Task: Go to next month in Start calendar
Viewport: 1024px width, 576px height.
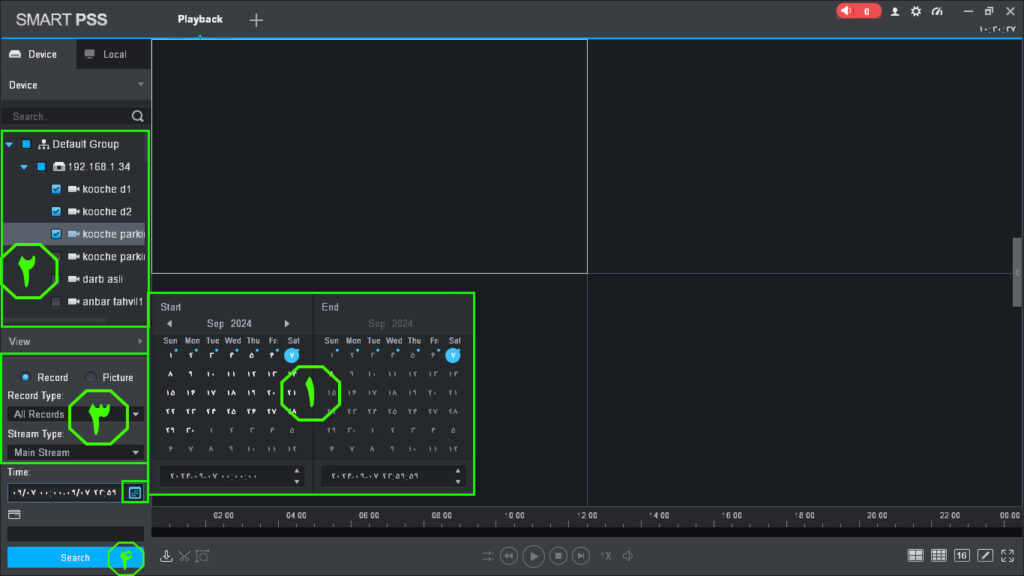Action: click(287, 324)
